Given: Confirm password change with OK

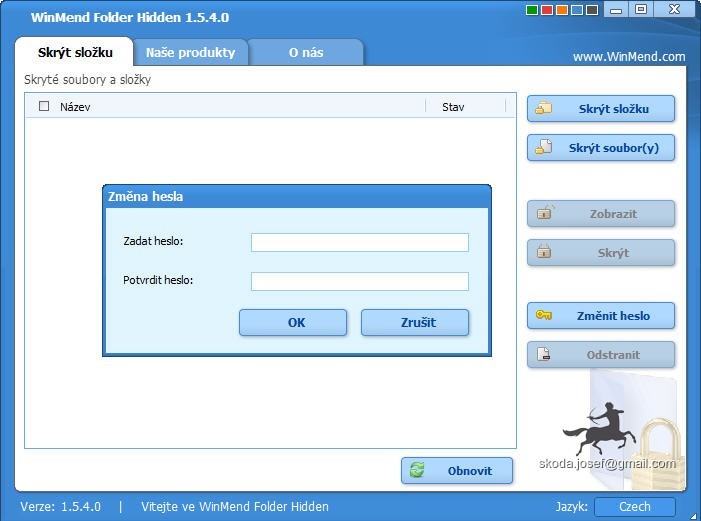Looking at the screenshot, I should coord(293,322).
